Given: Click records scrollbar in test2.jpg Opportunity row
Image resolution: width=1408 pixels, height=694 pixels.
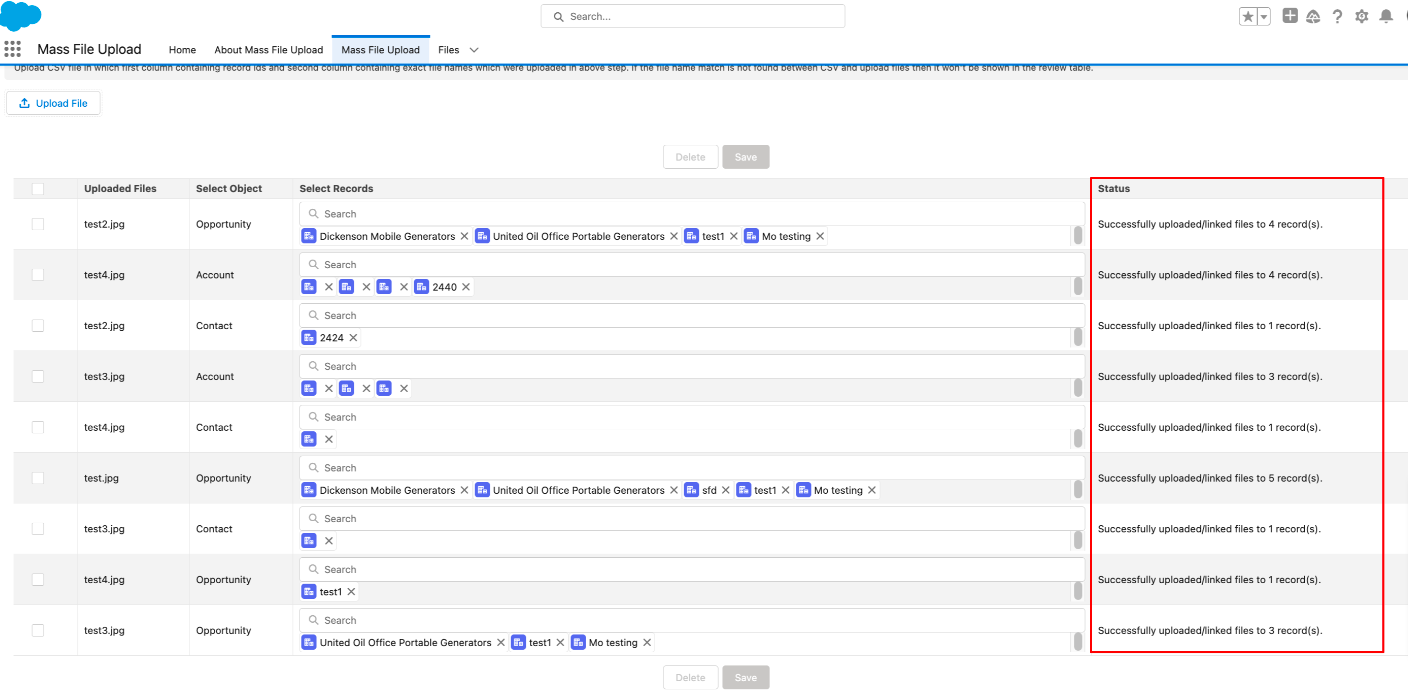Looking at the screenshot, I should point(1078,236).
